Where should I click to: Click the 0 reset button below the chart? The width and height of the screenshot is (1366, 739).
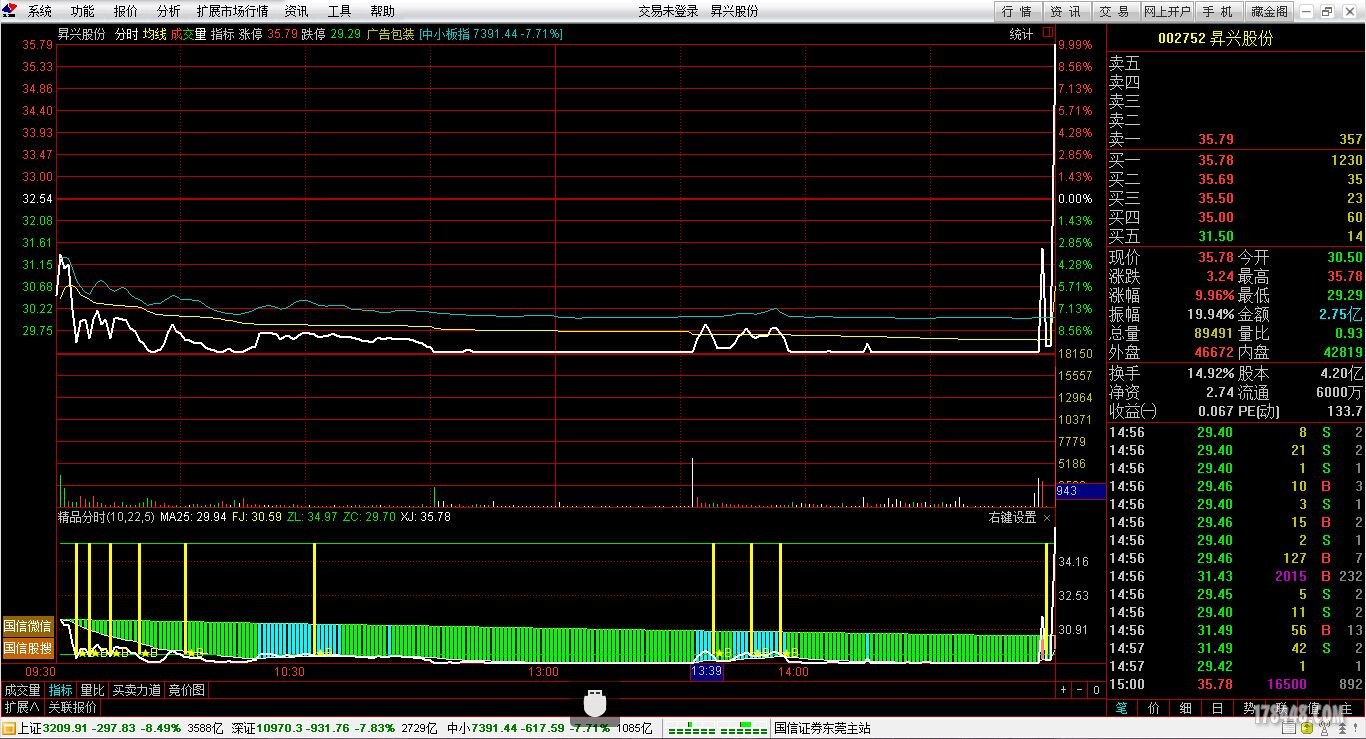(1096, 690)
